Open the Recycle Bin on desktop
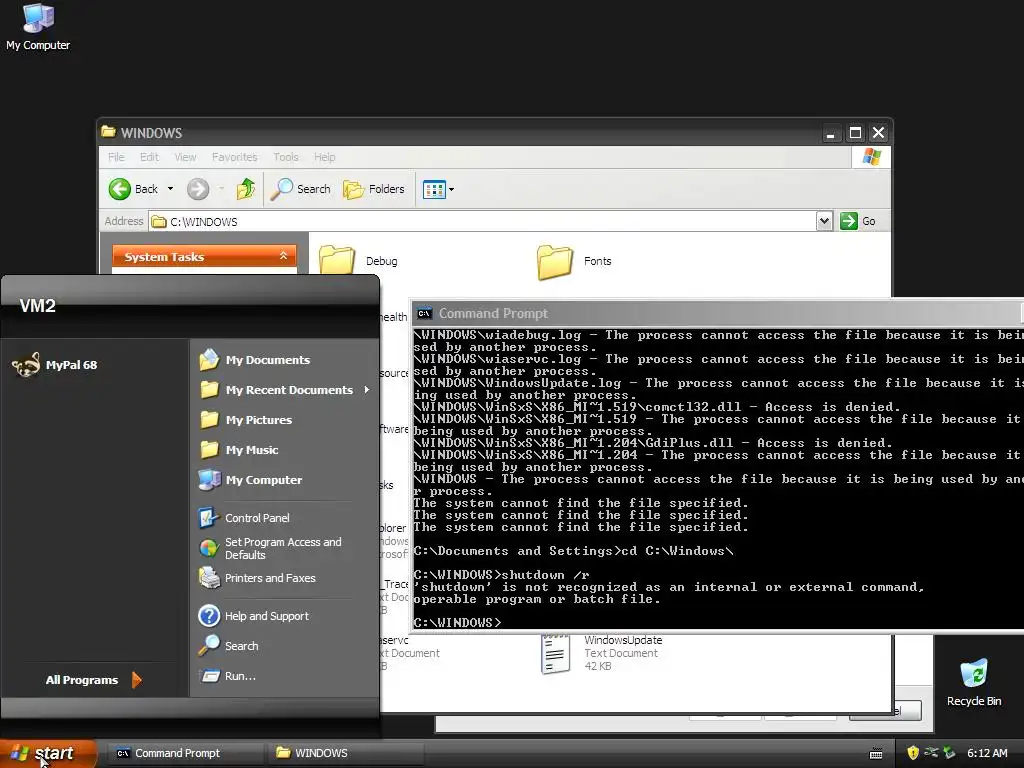1024x768 pixels. (974, 682)
